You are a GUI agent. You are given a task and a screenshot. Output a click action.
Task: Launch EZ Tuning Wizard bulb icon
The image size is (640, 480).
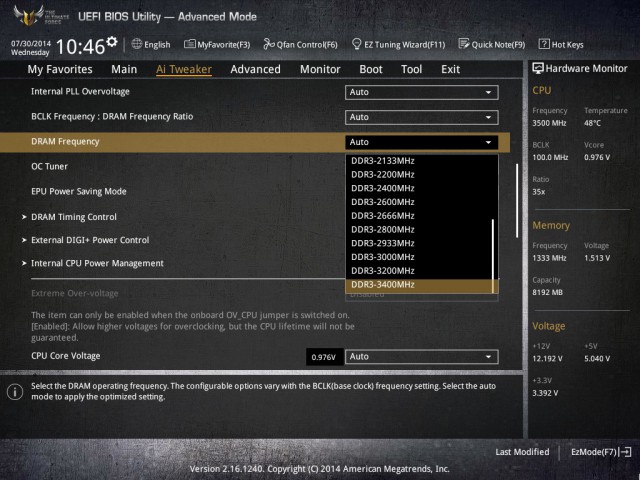(356, 44)
